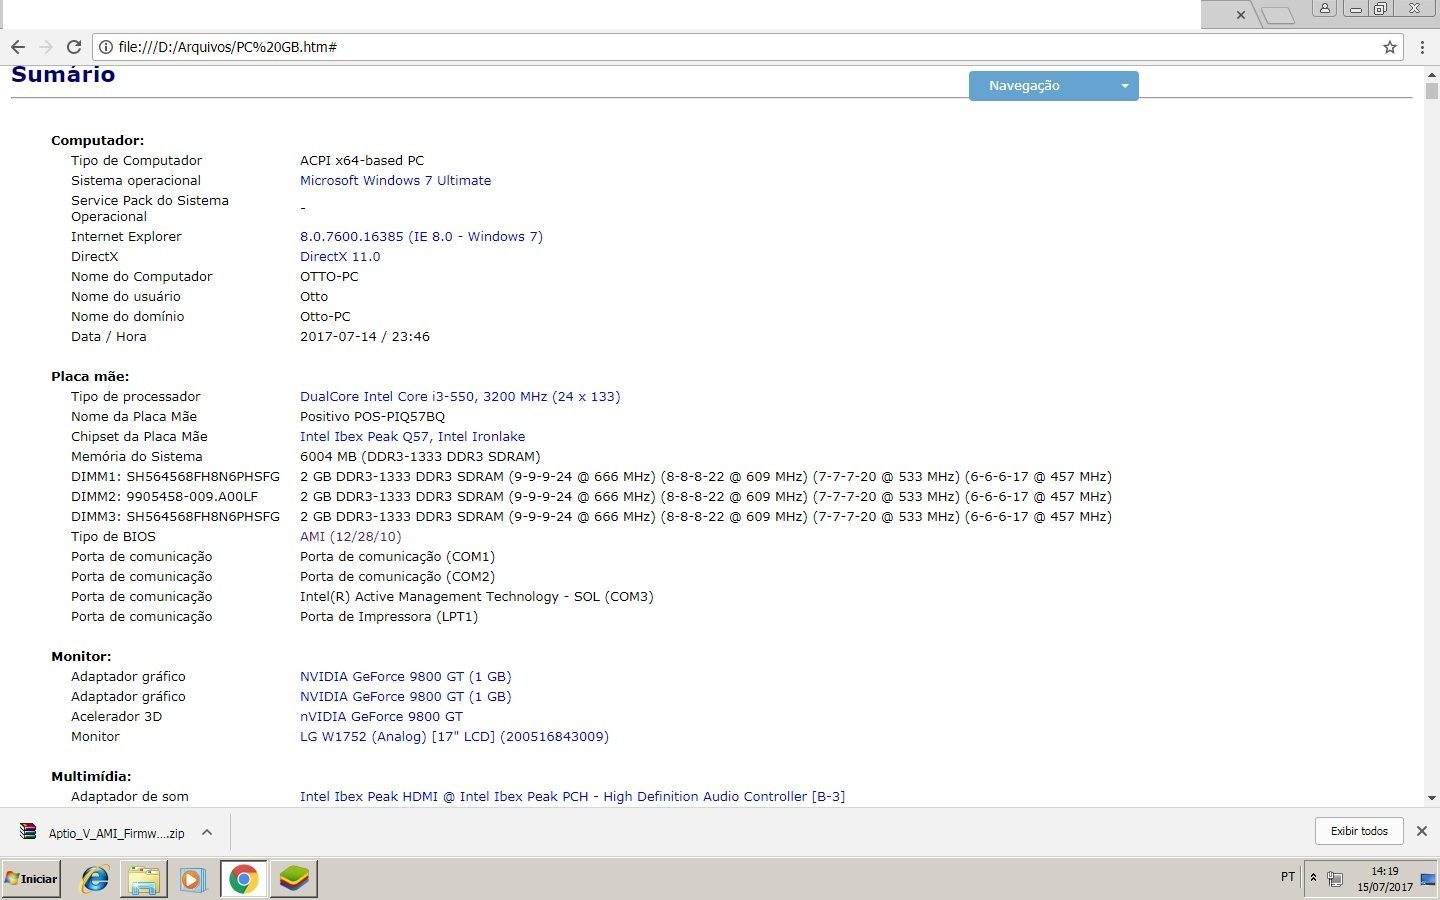Open the DualCore Intel Core i3-550 link
This screenshot has height=900, width=1440.
click(460, 397)
